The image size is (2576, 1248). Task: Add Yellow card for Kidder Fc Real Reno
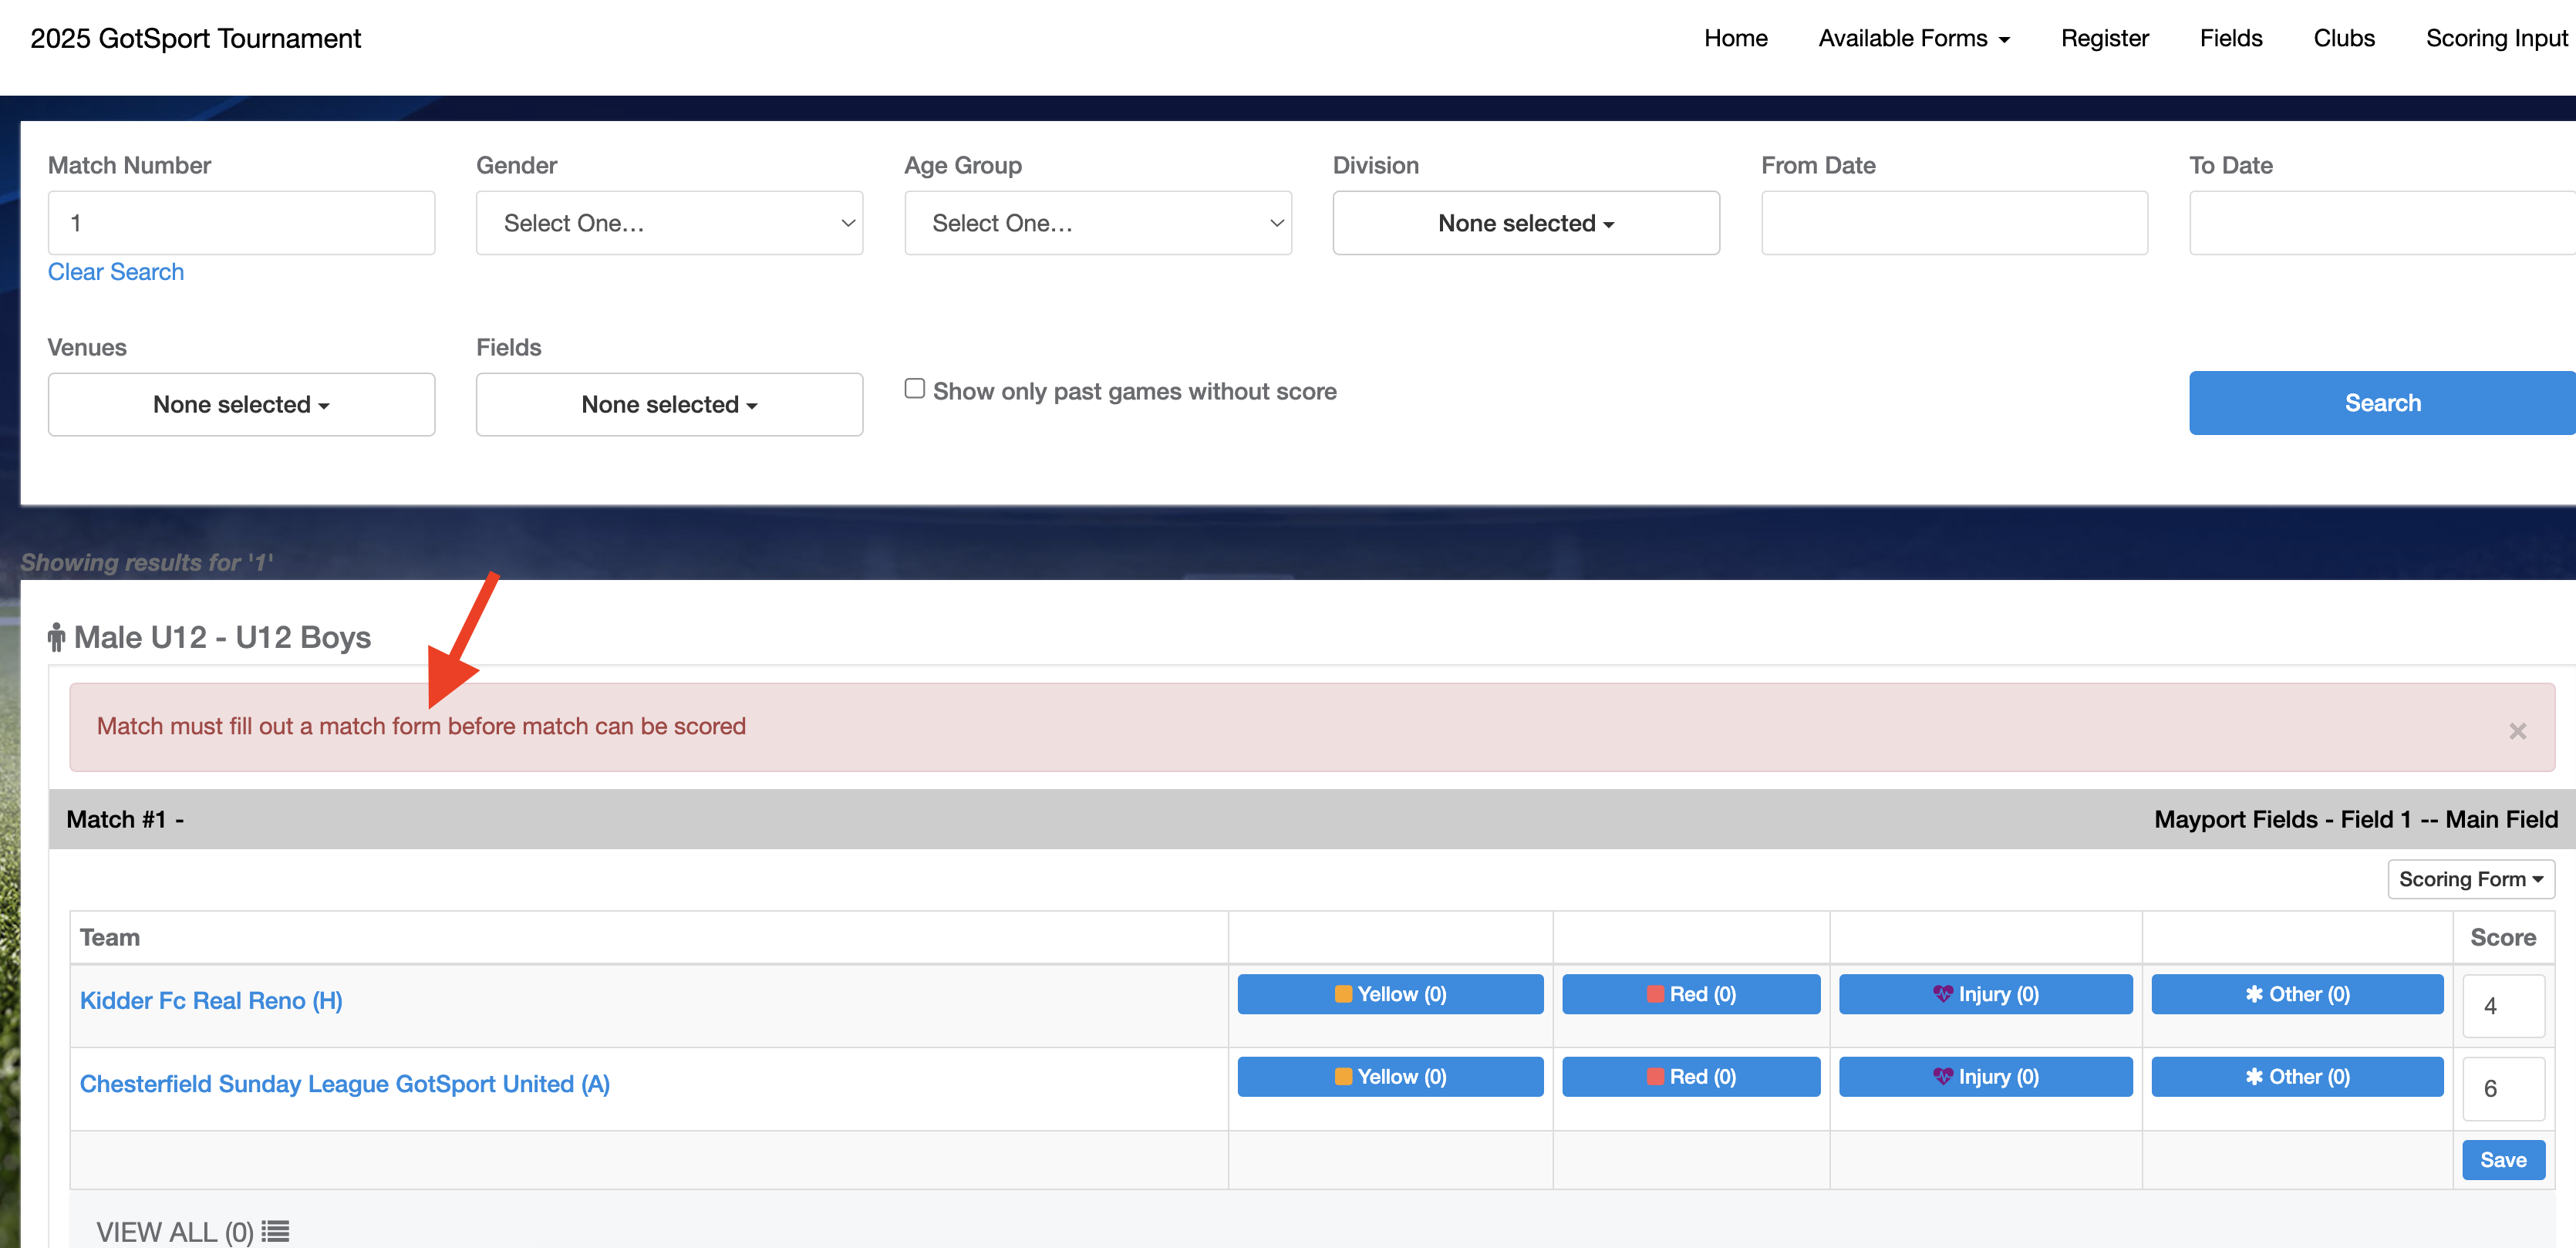(x=1390, y=994)
